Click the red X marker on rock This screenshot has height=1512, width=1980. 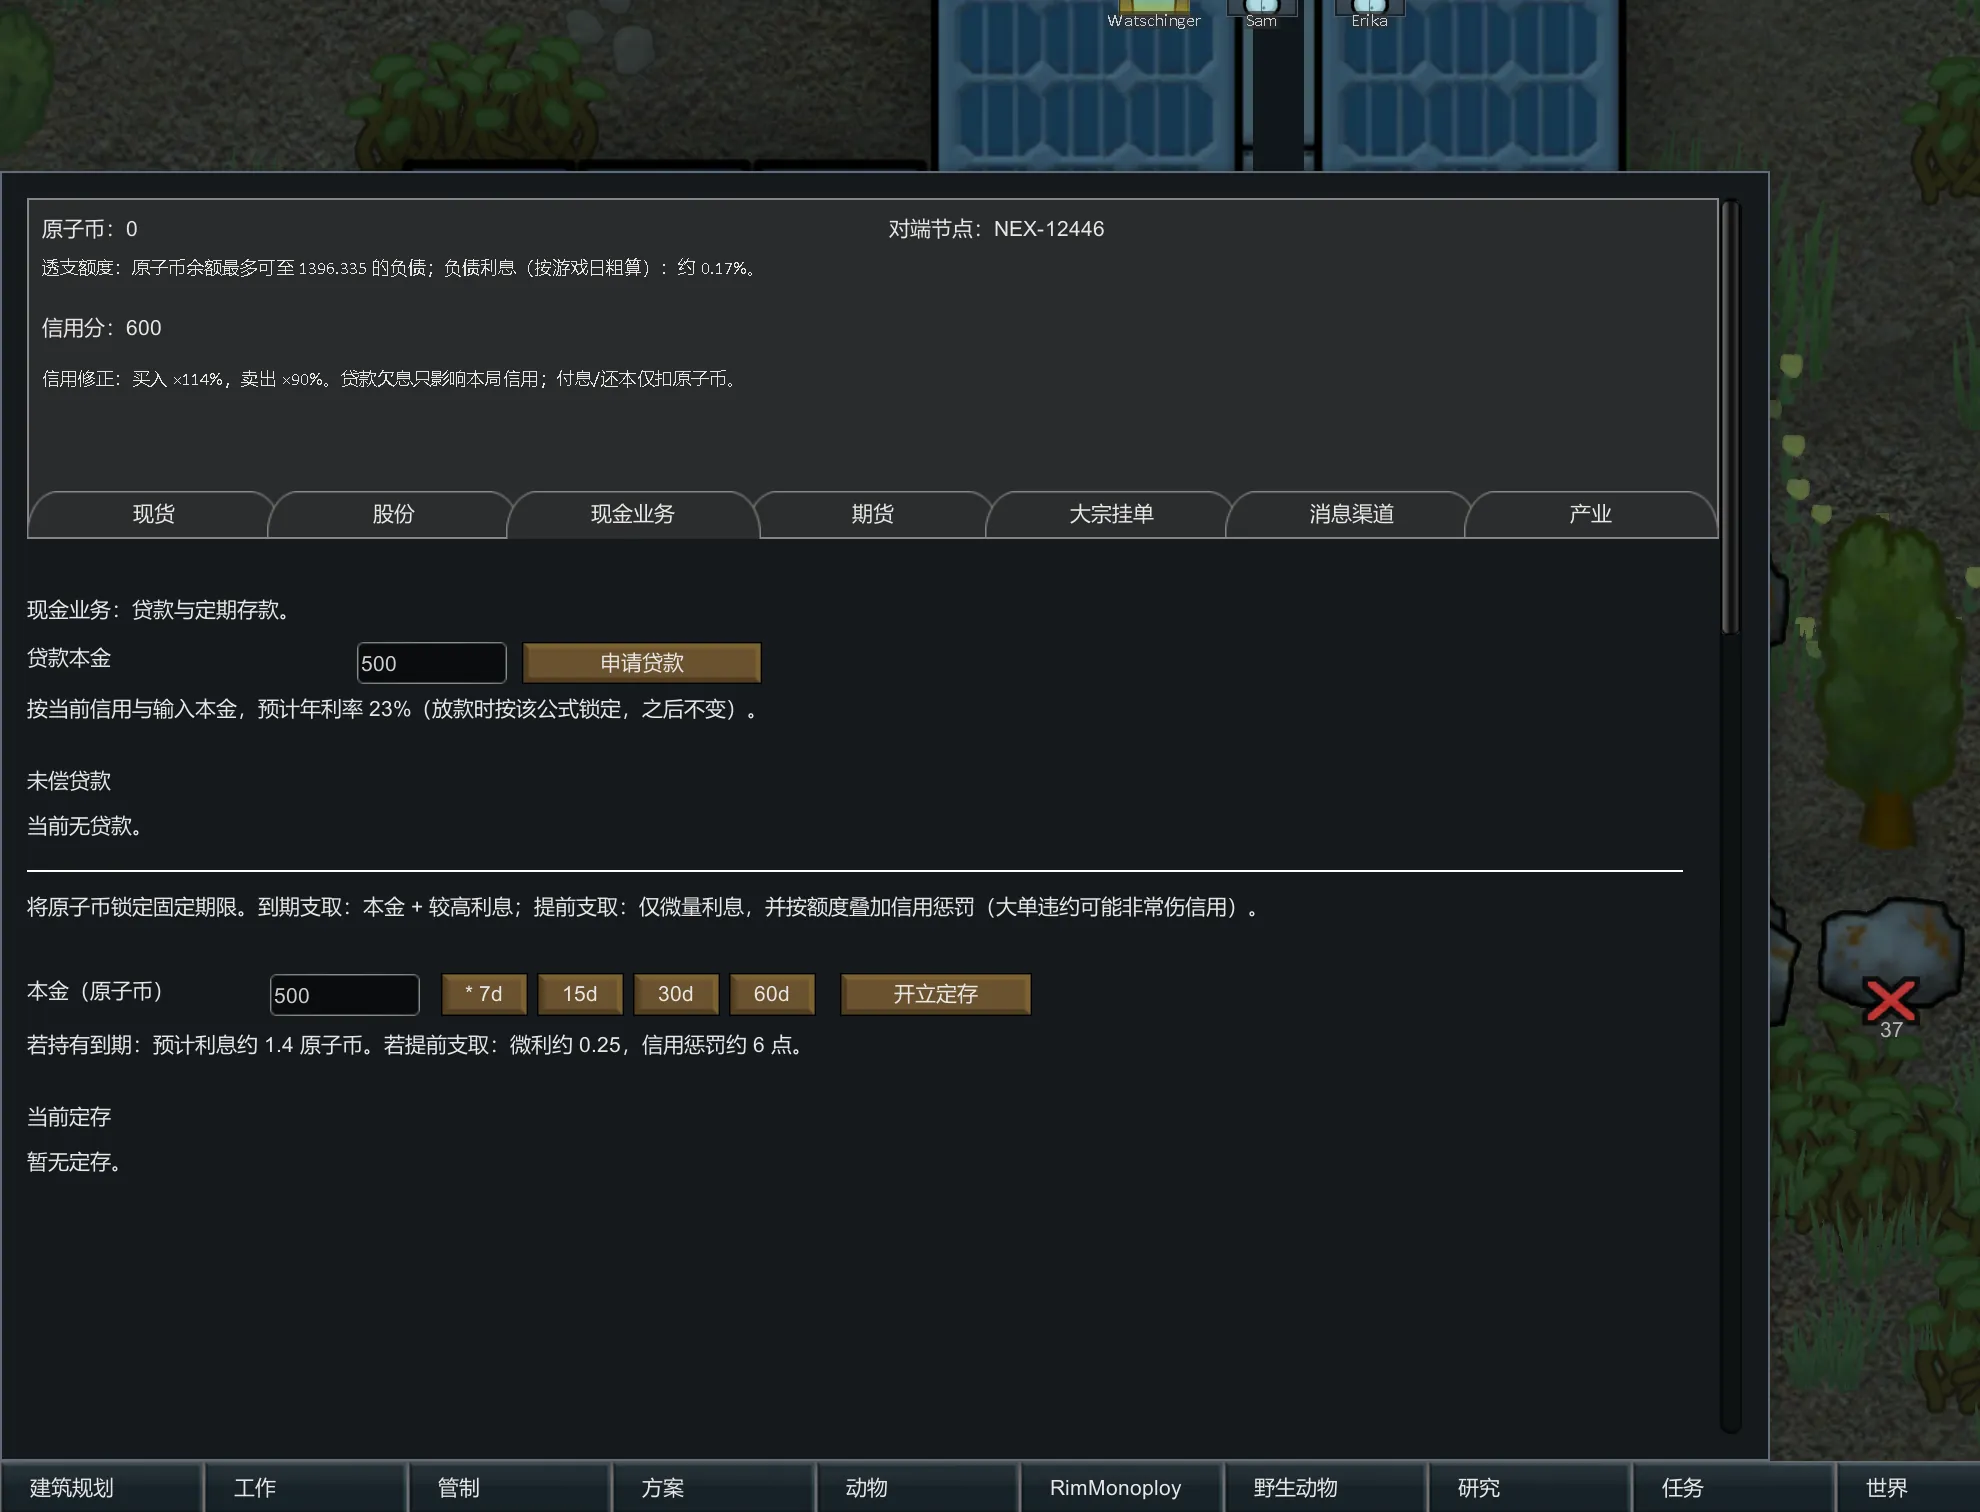1889,999
